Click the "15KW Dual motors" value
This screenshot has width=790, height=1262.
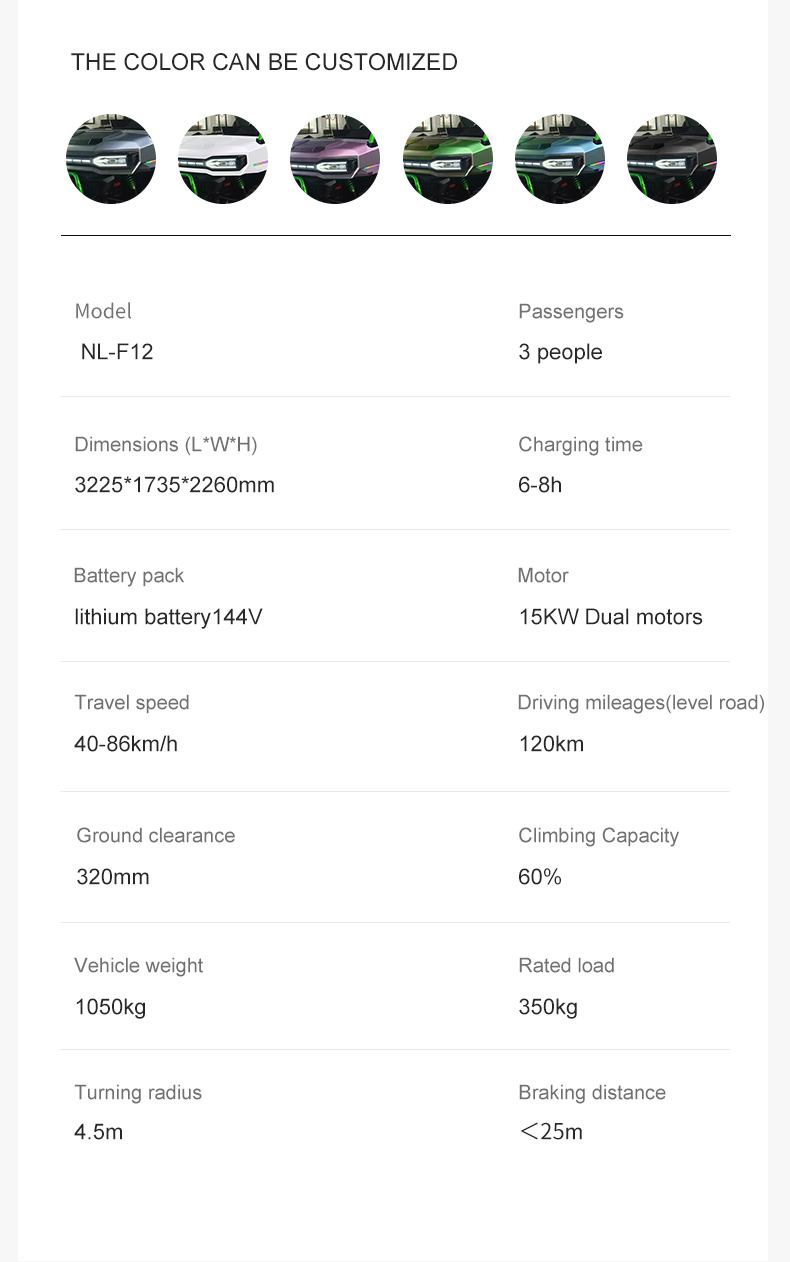[x=610, y=617]
